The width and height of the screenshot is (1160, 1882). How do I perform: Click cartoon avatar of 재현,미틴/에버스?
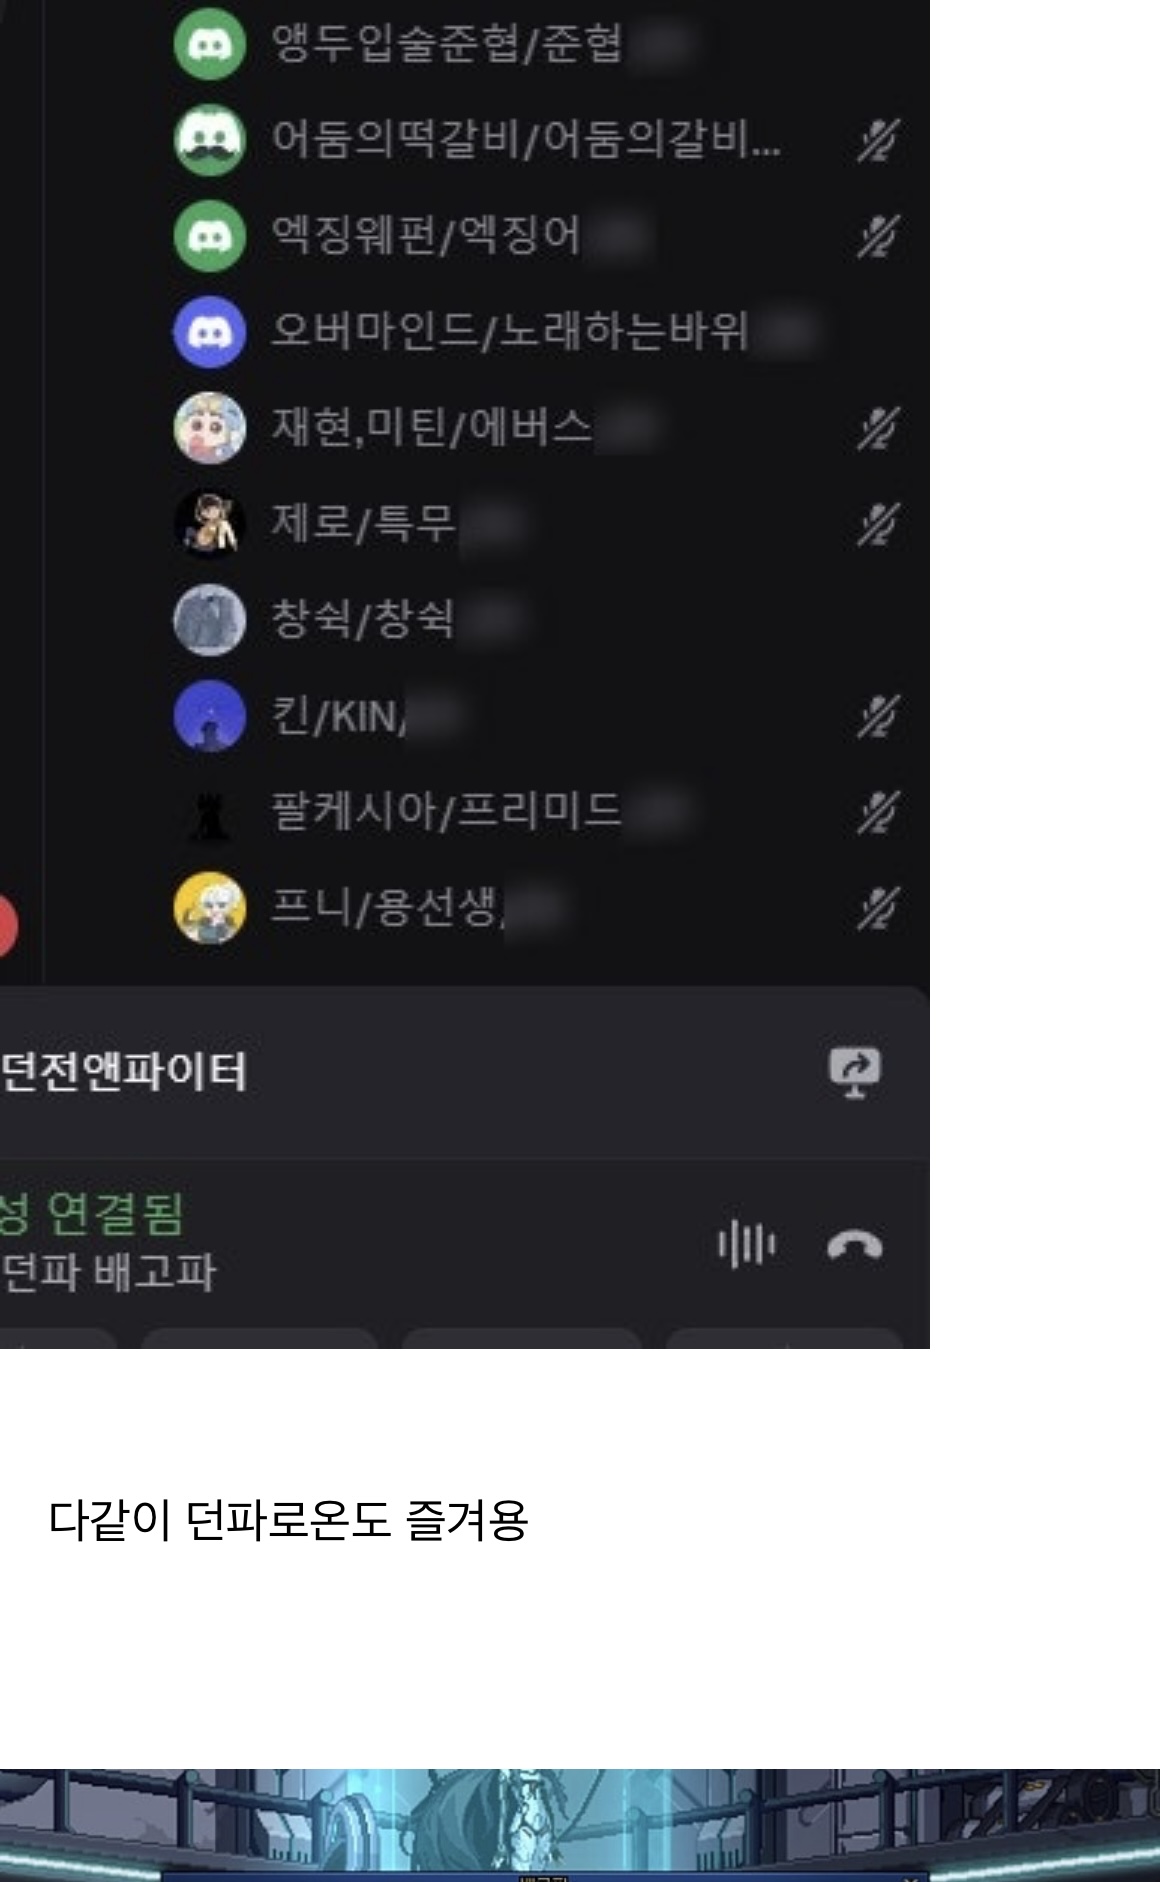pos(209,427)
